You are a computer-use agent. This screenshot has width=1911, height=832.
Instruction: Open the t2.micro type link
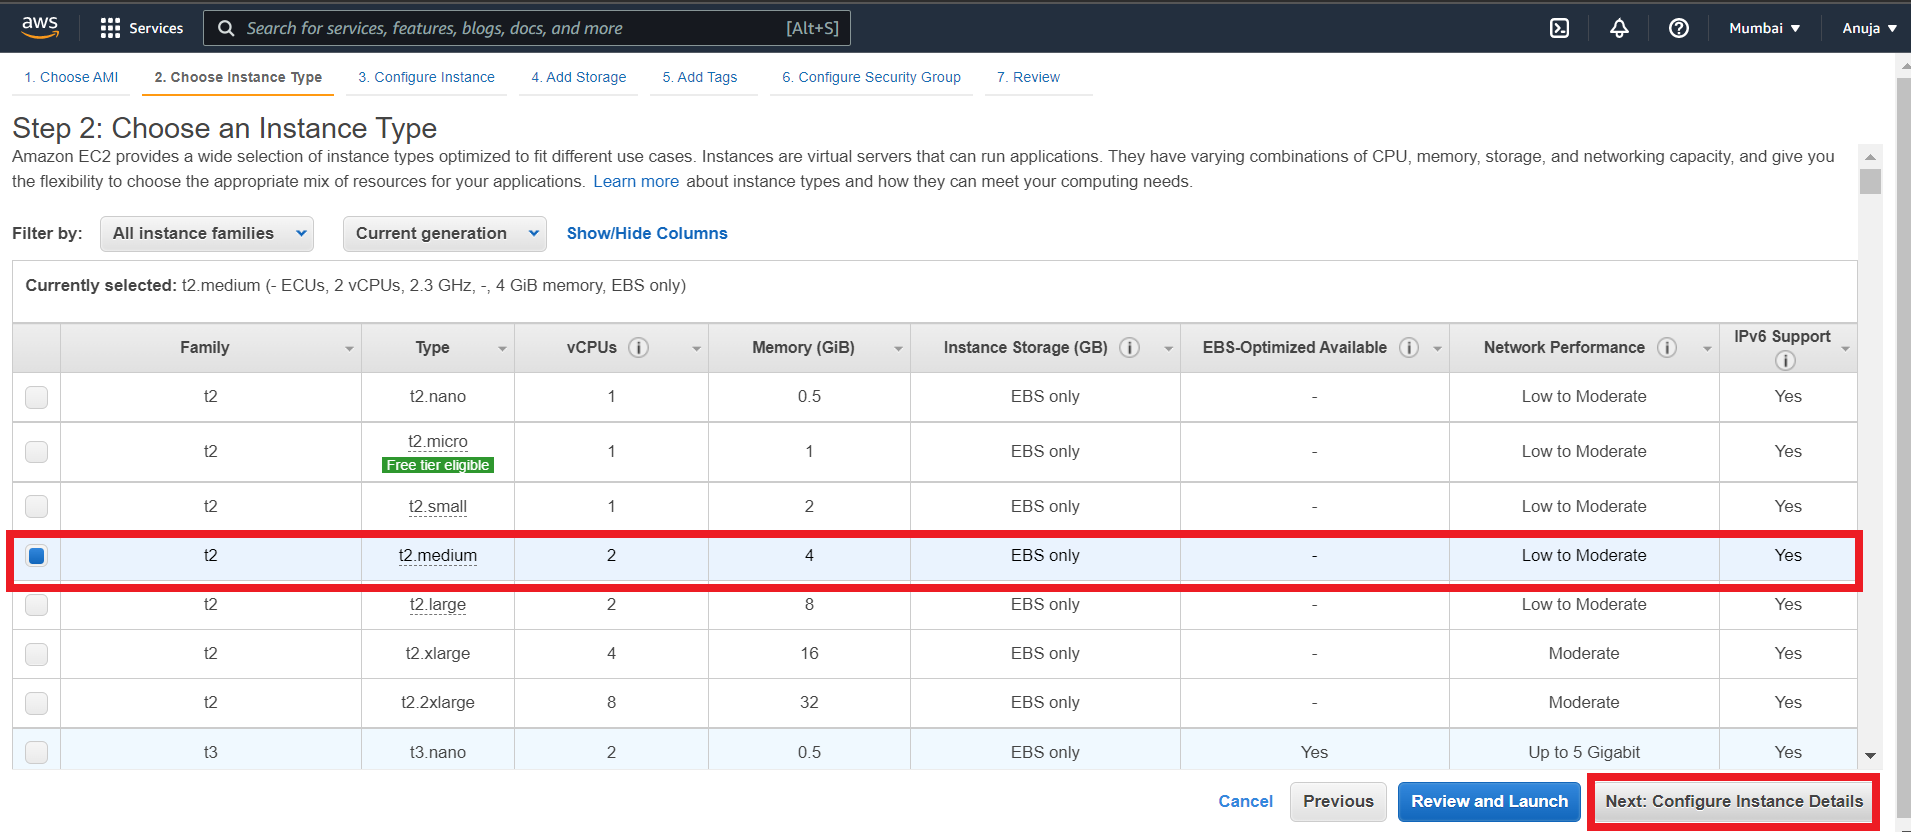pyautogui.click(x=437, y=441)
